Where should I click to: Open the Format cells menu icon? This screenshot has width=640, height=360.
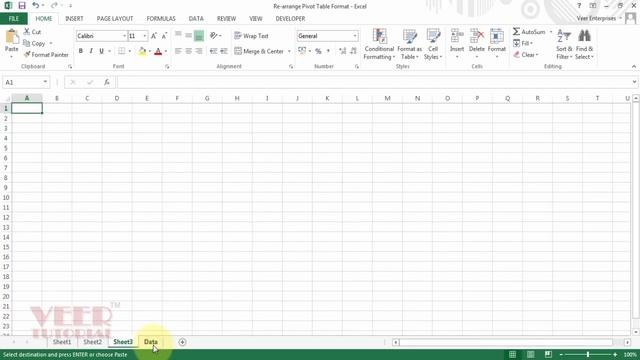pos(497,36)
